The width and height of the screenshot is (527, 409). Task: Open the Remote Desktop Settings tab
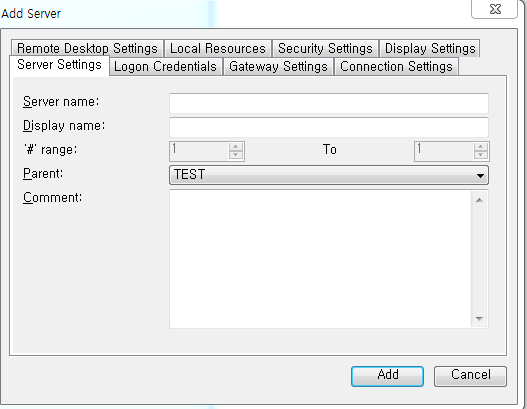pos(87,48)
